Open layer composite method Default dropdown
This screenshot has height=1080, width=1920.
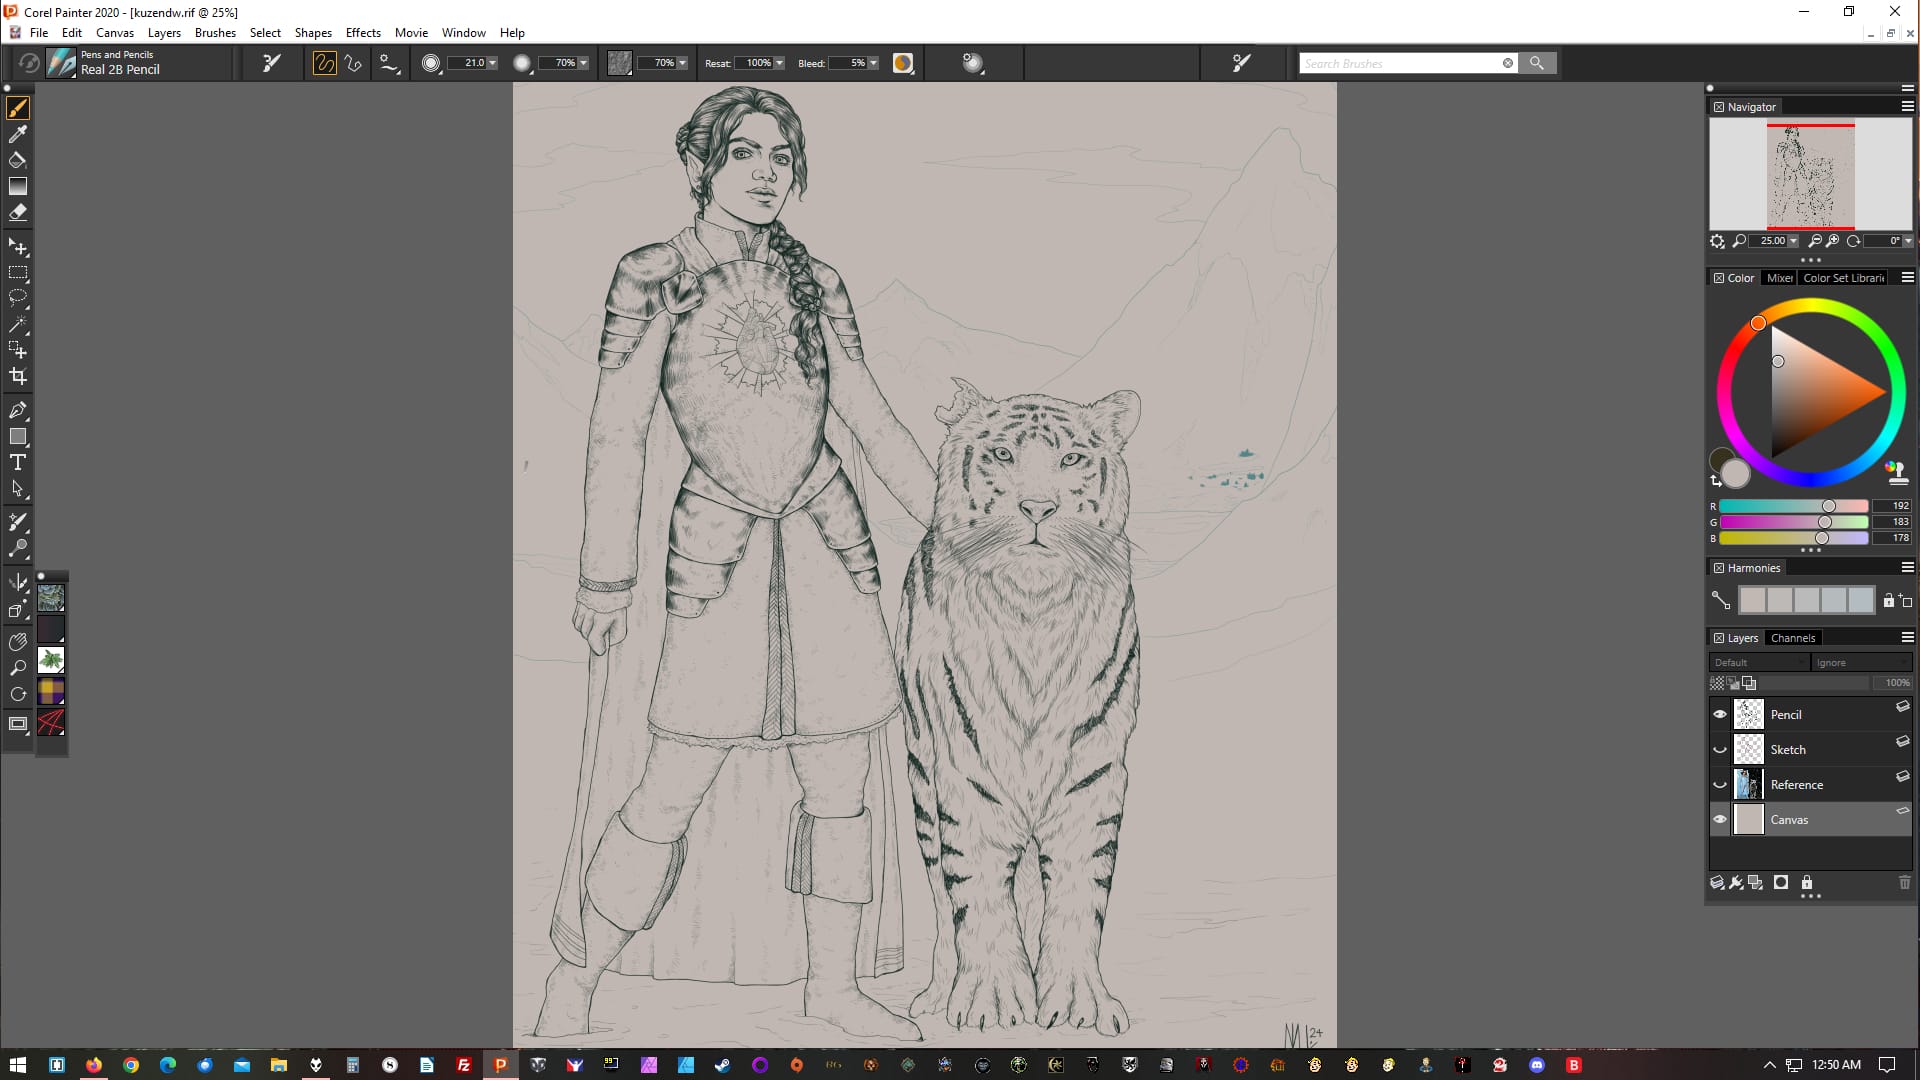tap(1758, 662)
